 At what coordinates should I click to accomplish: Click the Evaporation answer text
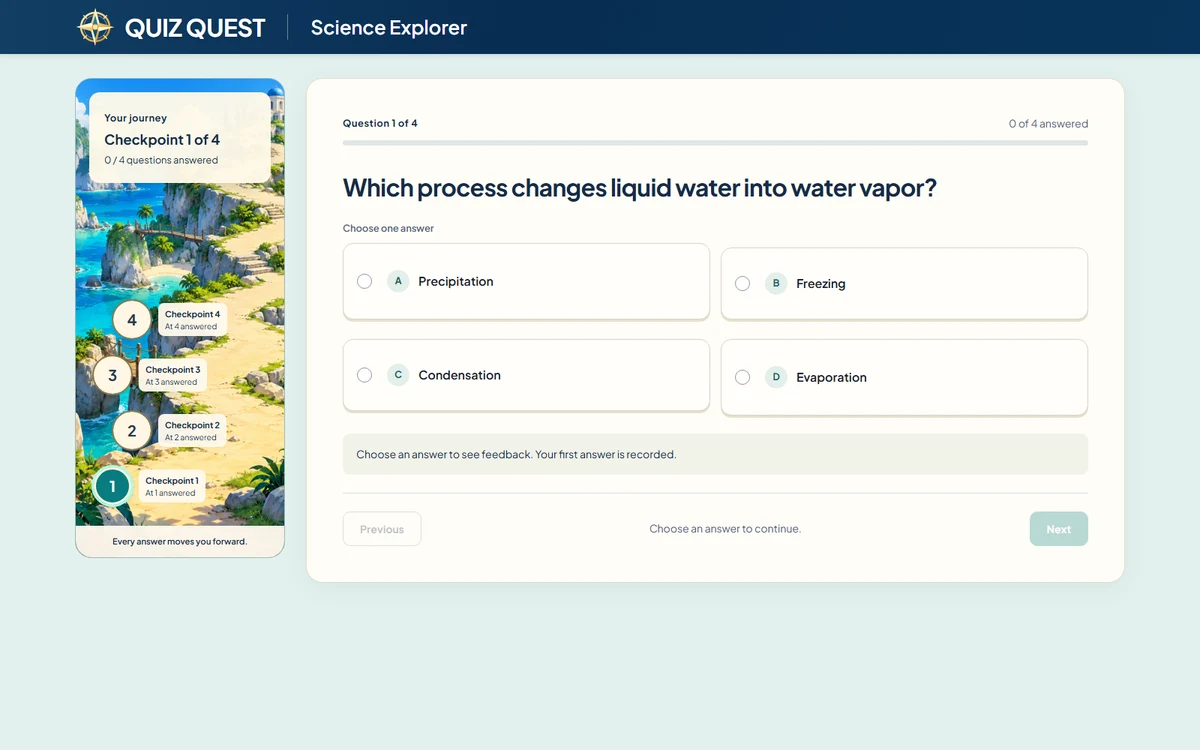coord(831,377)
